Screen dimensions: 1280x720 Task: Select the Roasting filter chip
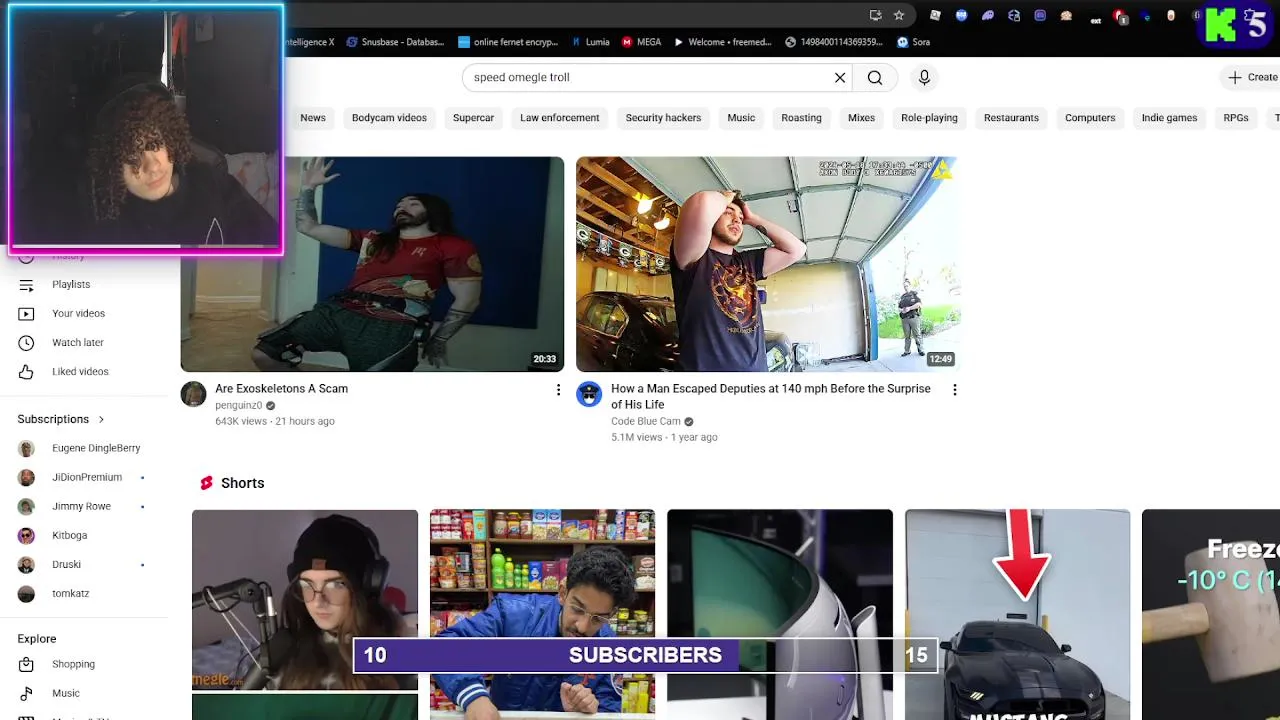(801, 118)
